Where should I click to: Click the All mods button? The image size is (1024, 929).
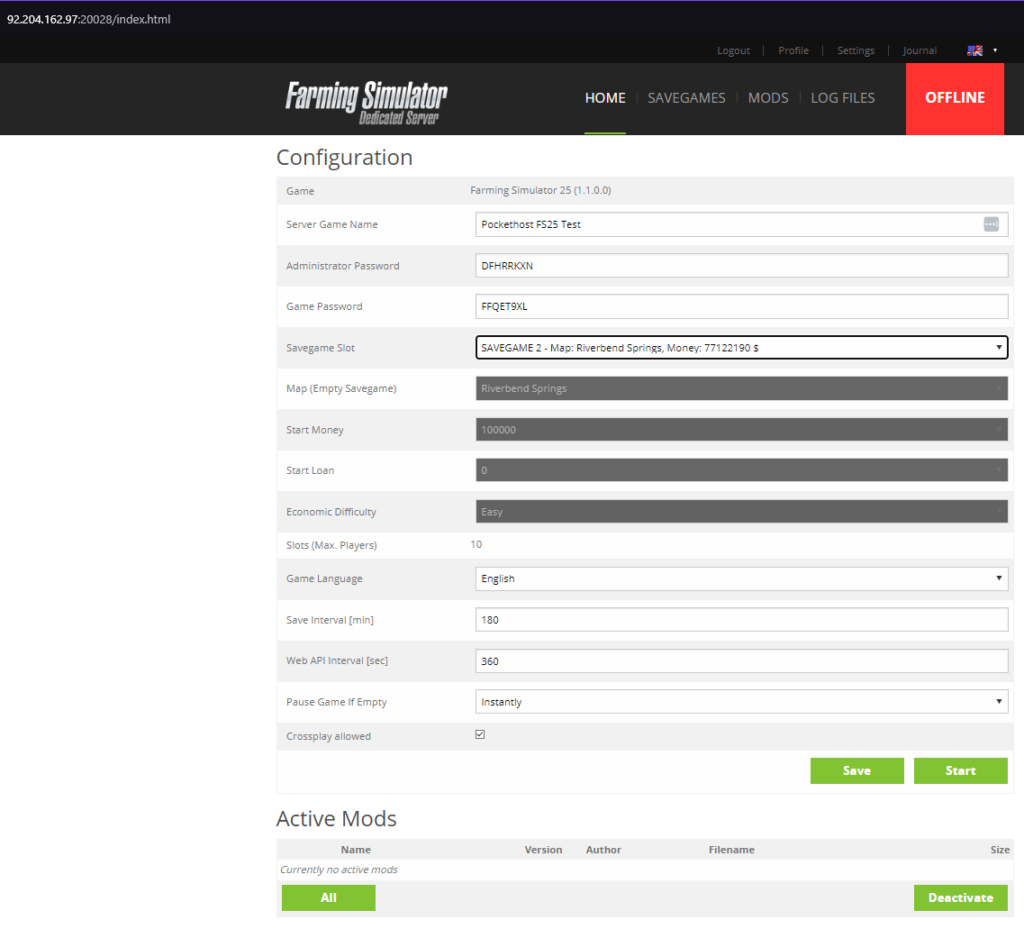328,898
